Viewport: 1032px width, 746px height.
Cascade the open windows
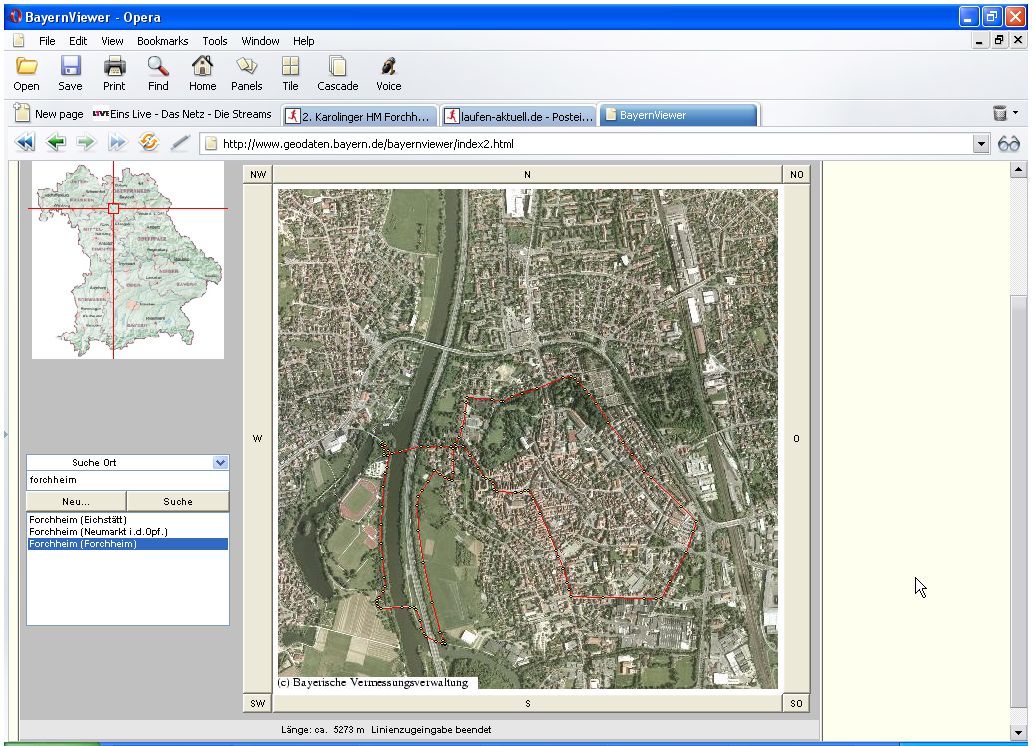point(338,73)
